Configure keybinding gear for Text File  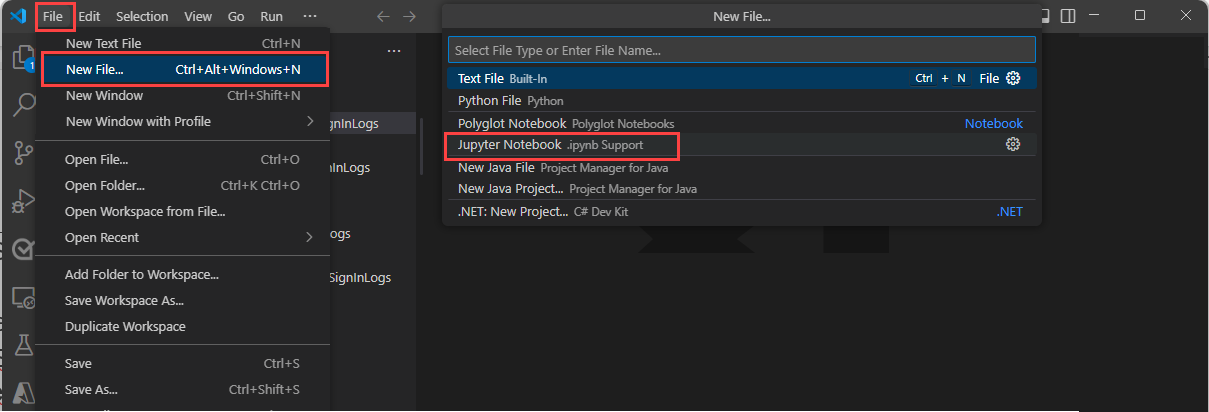pyautogui.click(x=1013, y=78)
